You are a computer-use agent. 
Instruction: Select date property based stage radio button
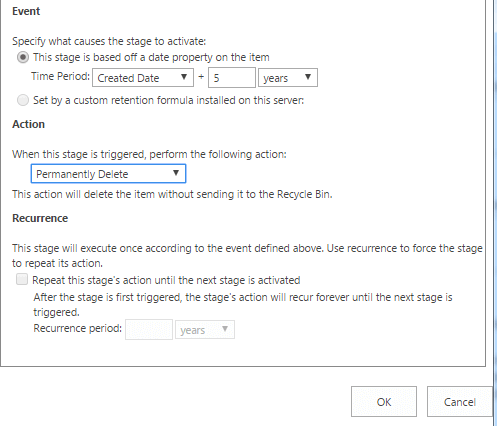pyautogui.click(x=23, y=57)
